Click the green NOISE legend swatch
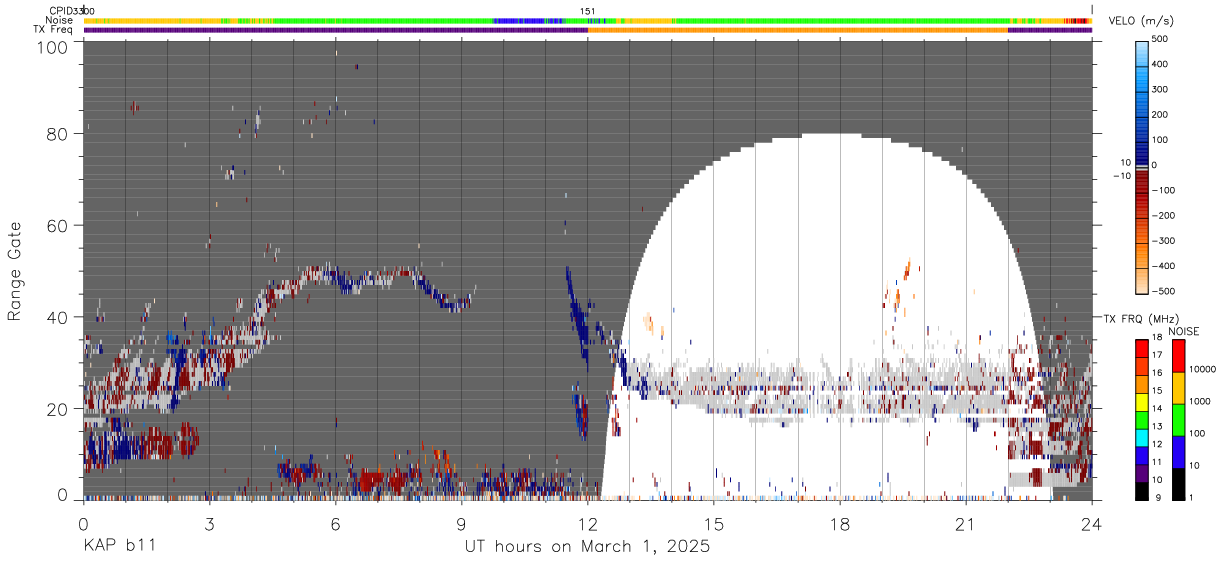Image resolution: width=1228 pixels, height=567 pixels. click(1178, 419)
